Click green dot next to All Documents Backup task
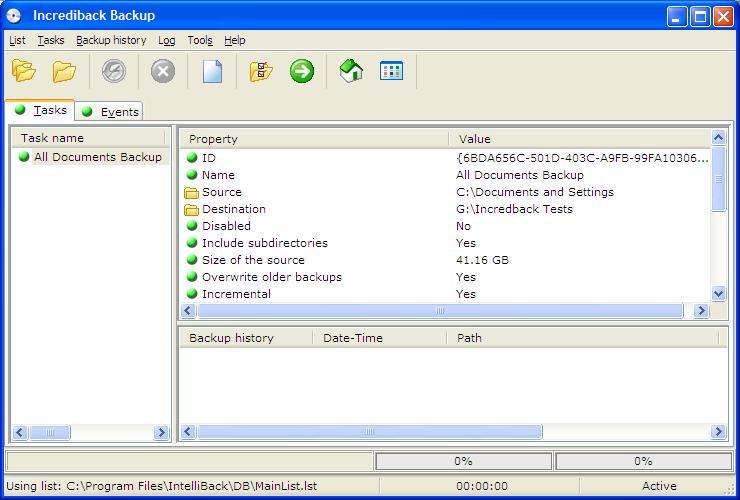The image size is (740, 500). (x=24, y=157)
